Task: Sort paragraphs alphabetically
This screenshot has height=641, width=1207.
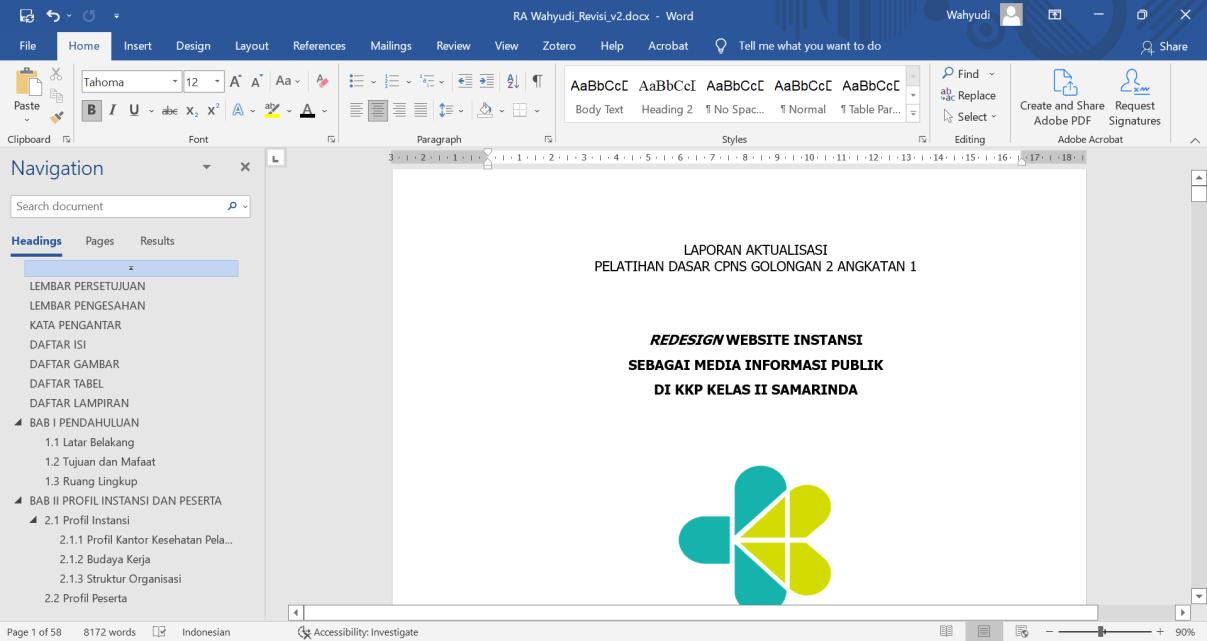Action: (515, 82)
